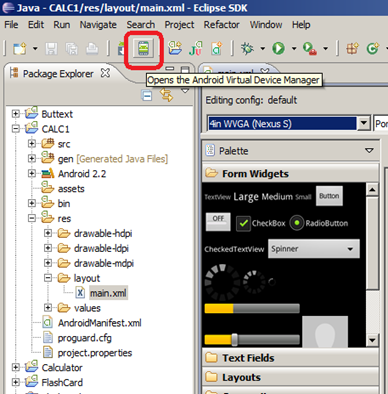Expand the drawable-ldpi folder
Screen dimensions: 388x394
point(48,248)
